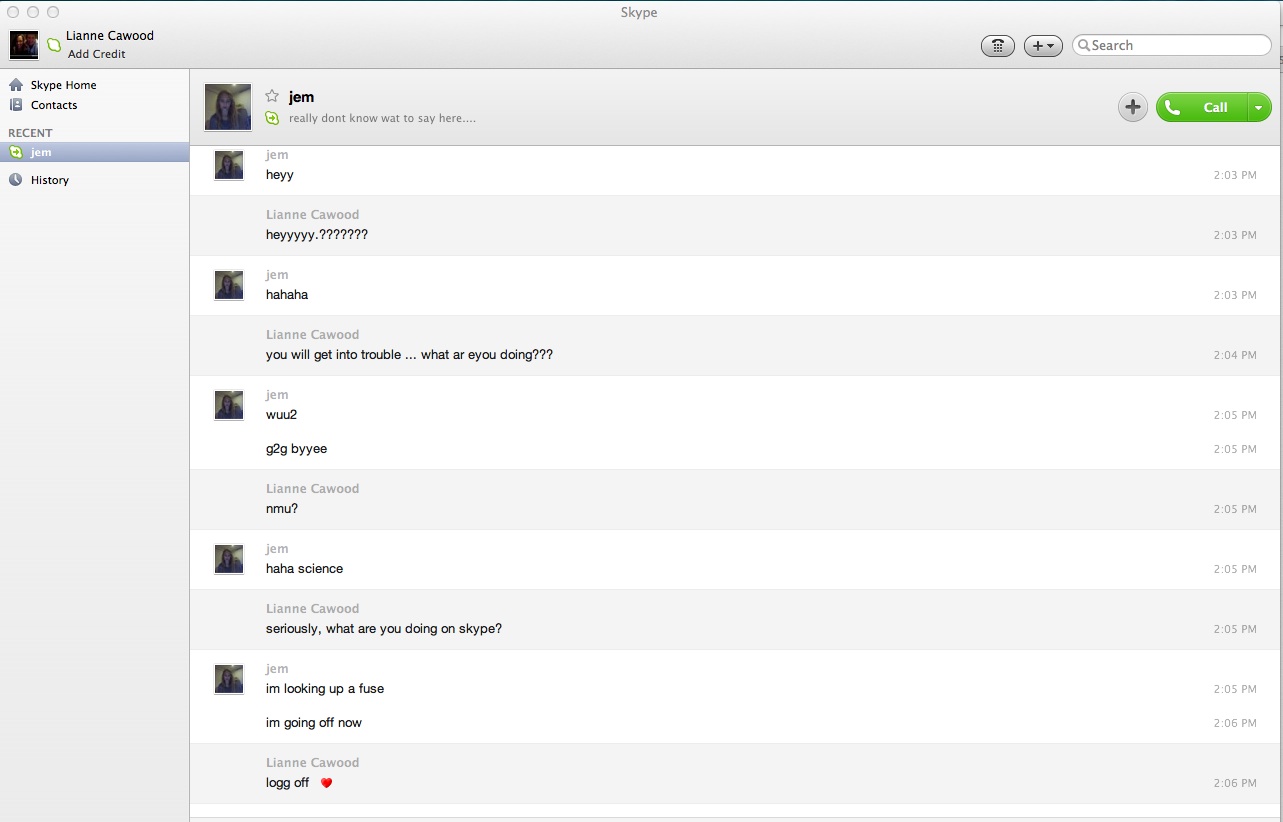Click jem's large profile picture in header

(x=228, y=107)
